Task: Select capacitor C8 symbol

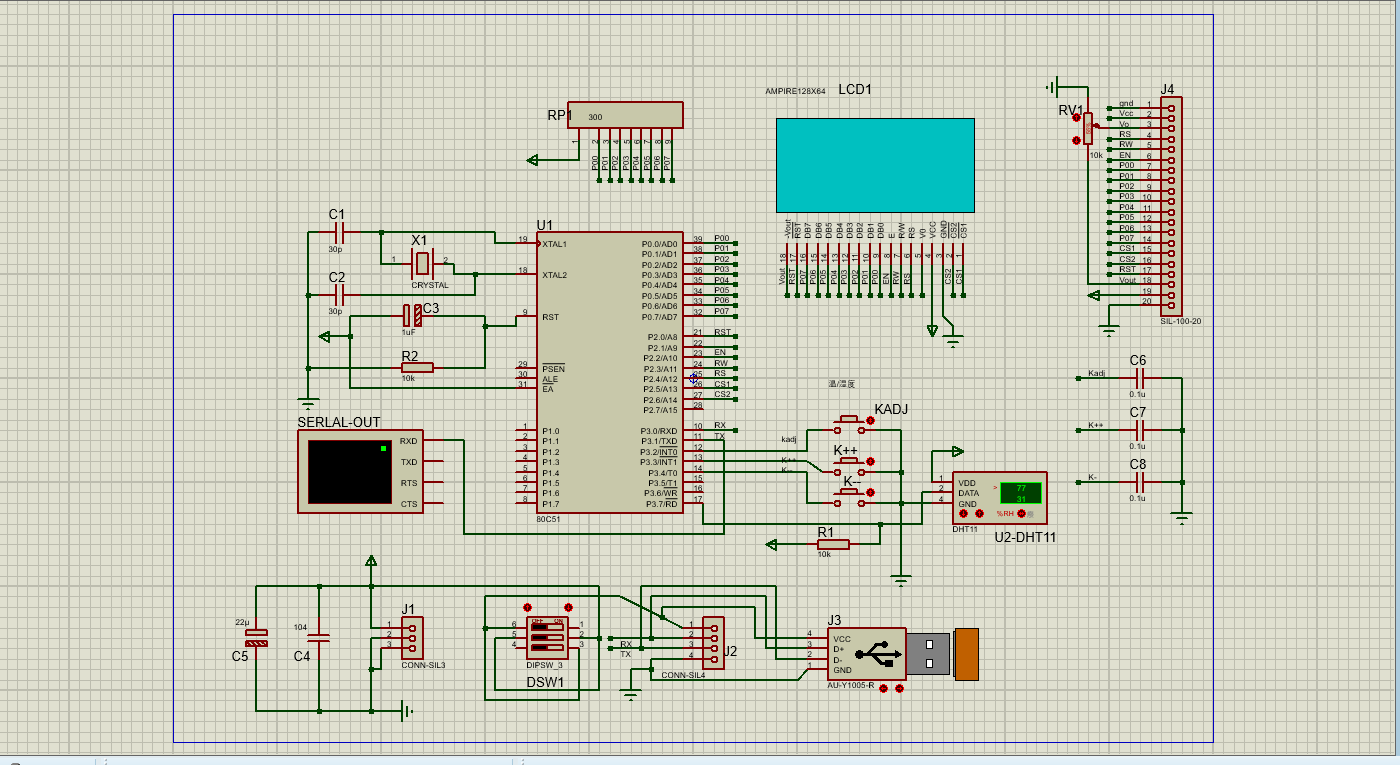Action: [x=1138, y=483]
